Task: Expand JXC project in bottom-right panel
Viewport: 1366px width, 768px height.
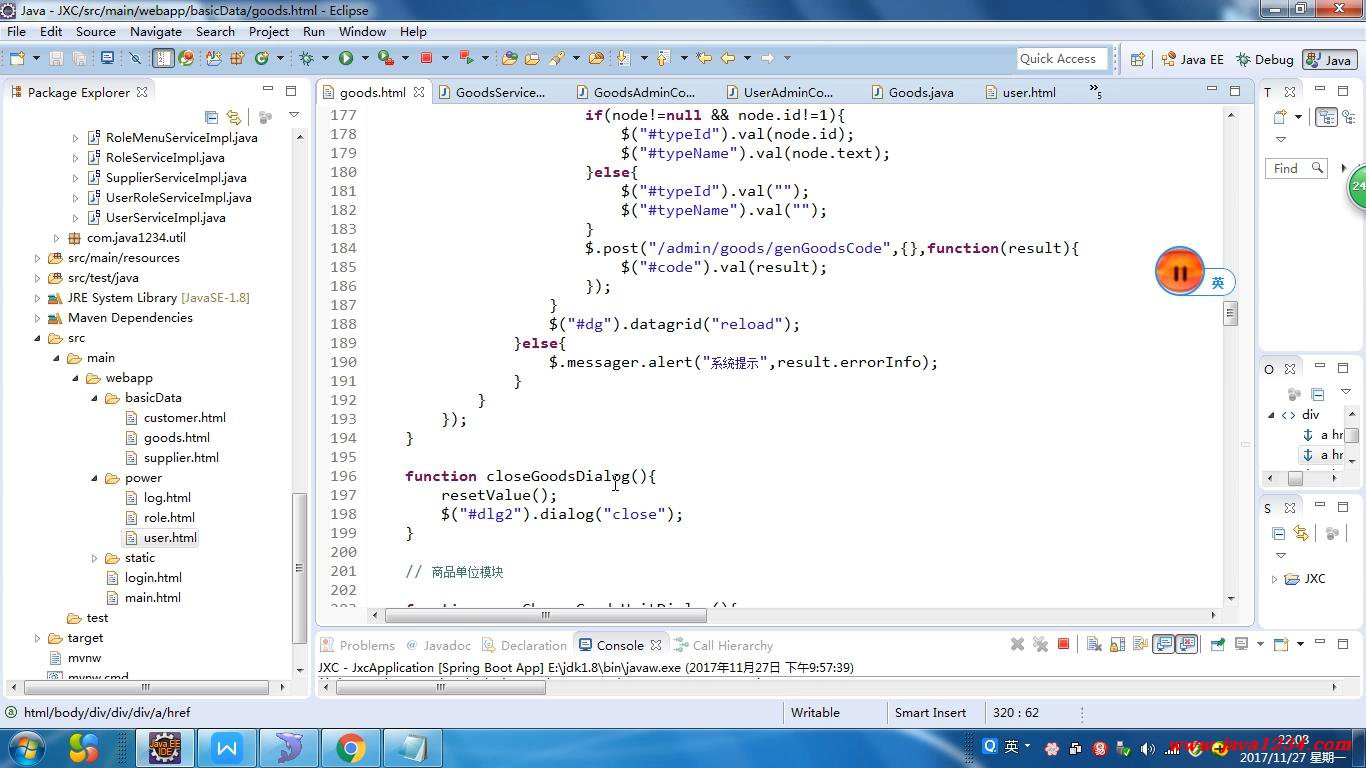Action: pos(1275,579)
